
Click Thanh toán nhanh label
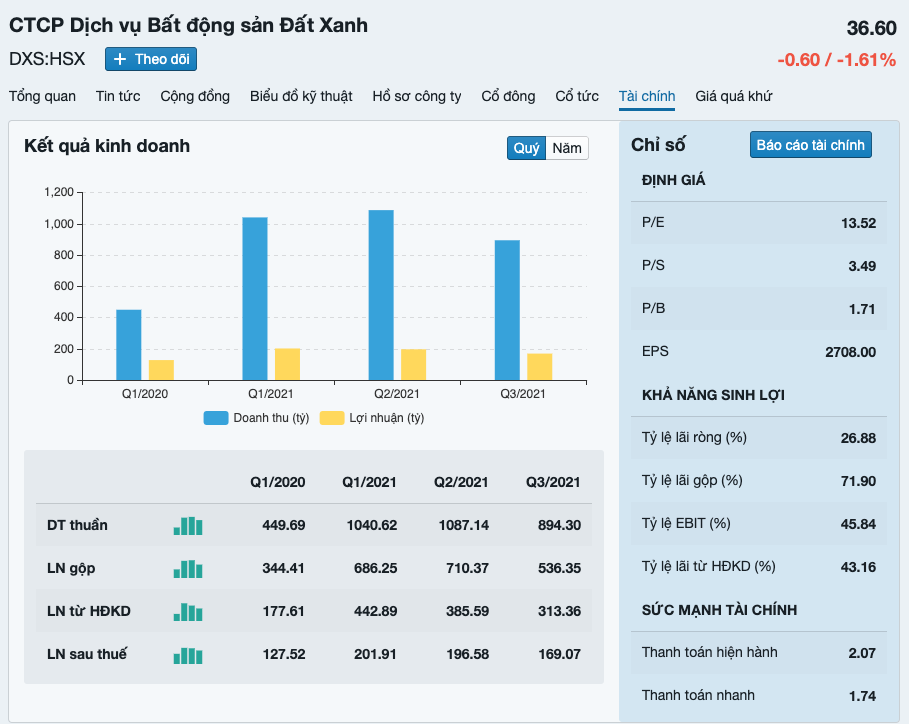tap(698, 696)
